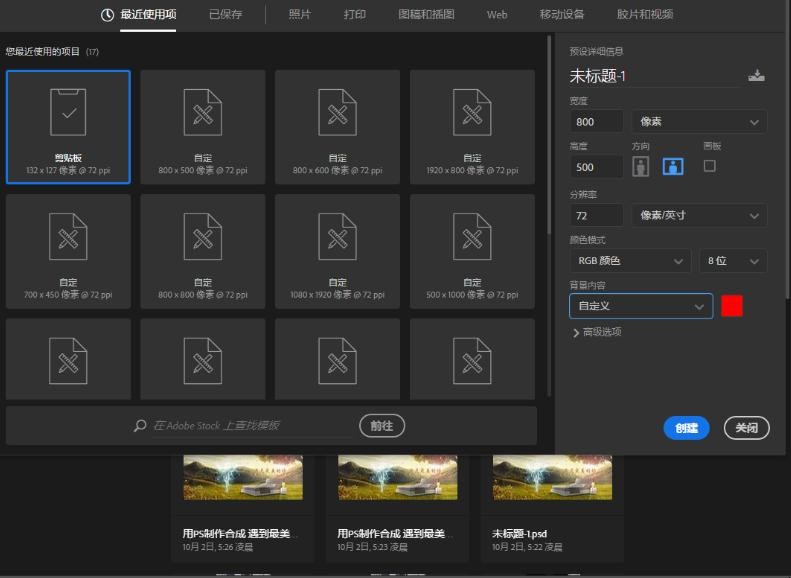Screen dimensions: 791x578
Task: Select portrait orientation icon
Action: (640, 167)
